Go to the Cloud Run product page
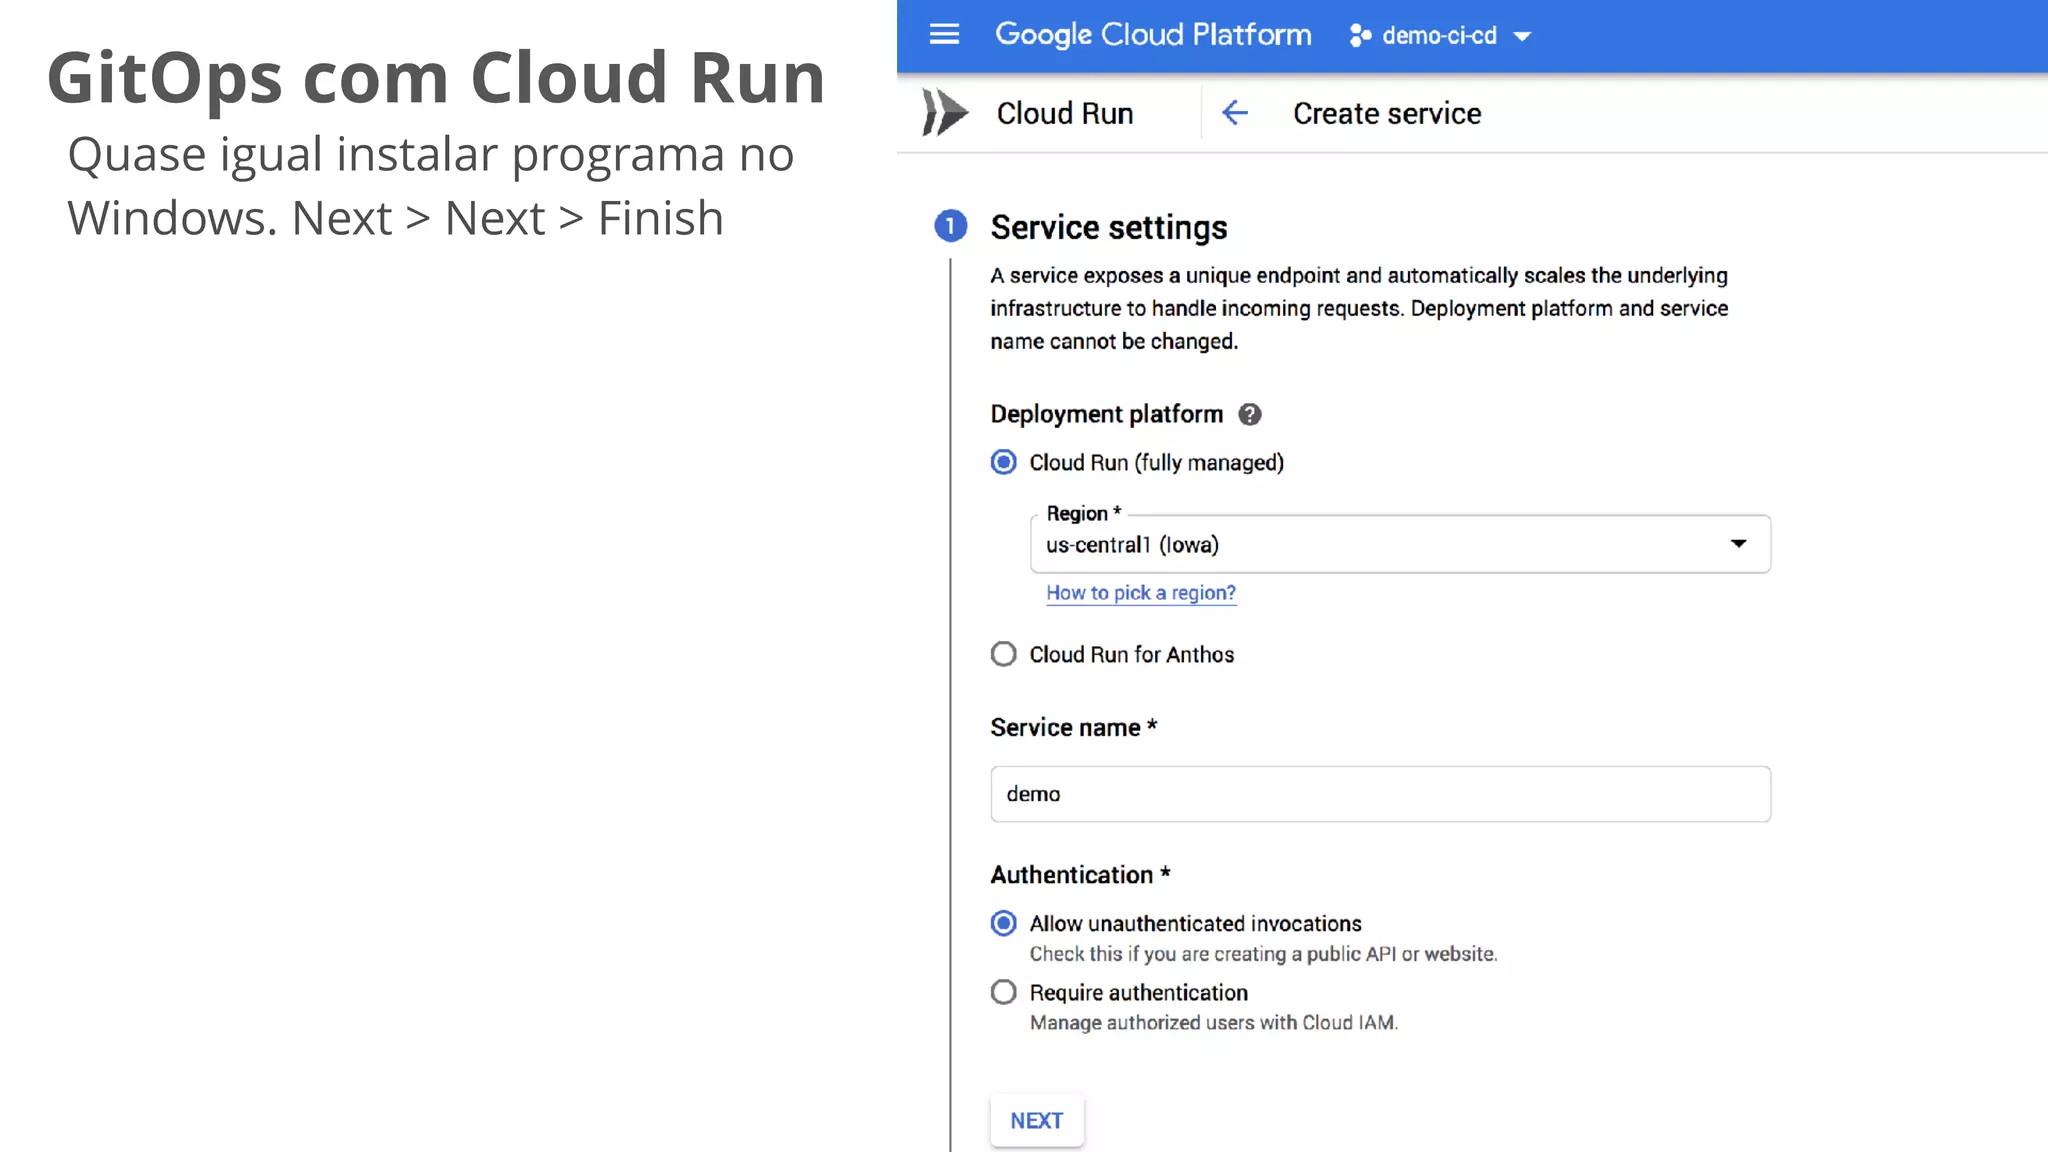Screen dimensions: 2048x1152 (1065, 114)
